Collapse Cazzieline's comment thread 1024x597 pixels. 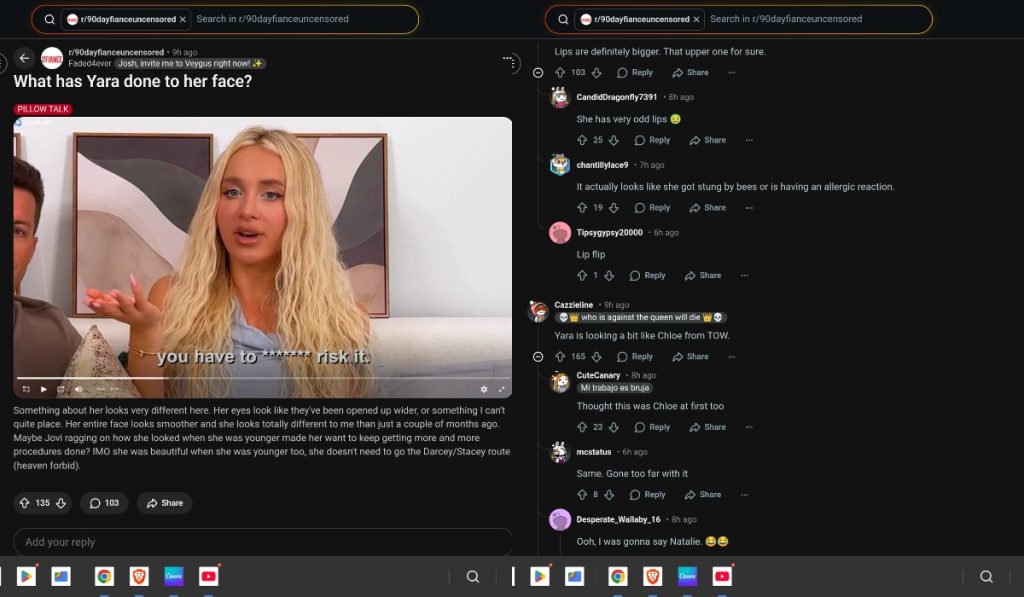coord(537,356)
